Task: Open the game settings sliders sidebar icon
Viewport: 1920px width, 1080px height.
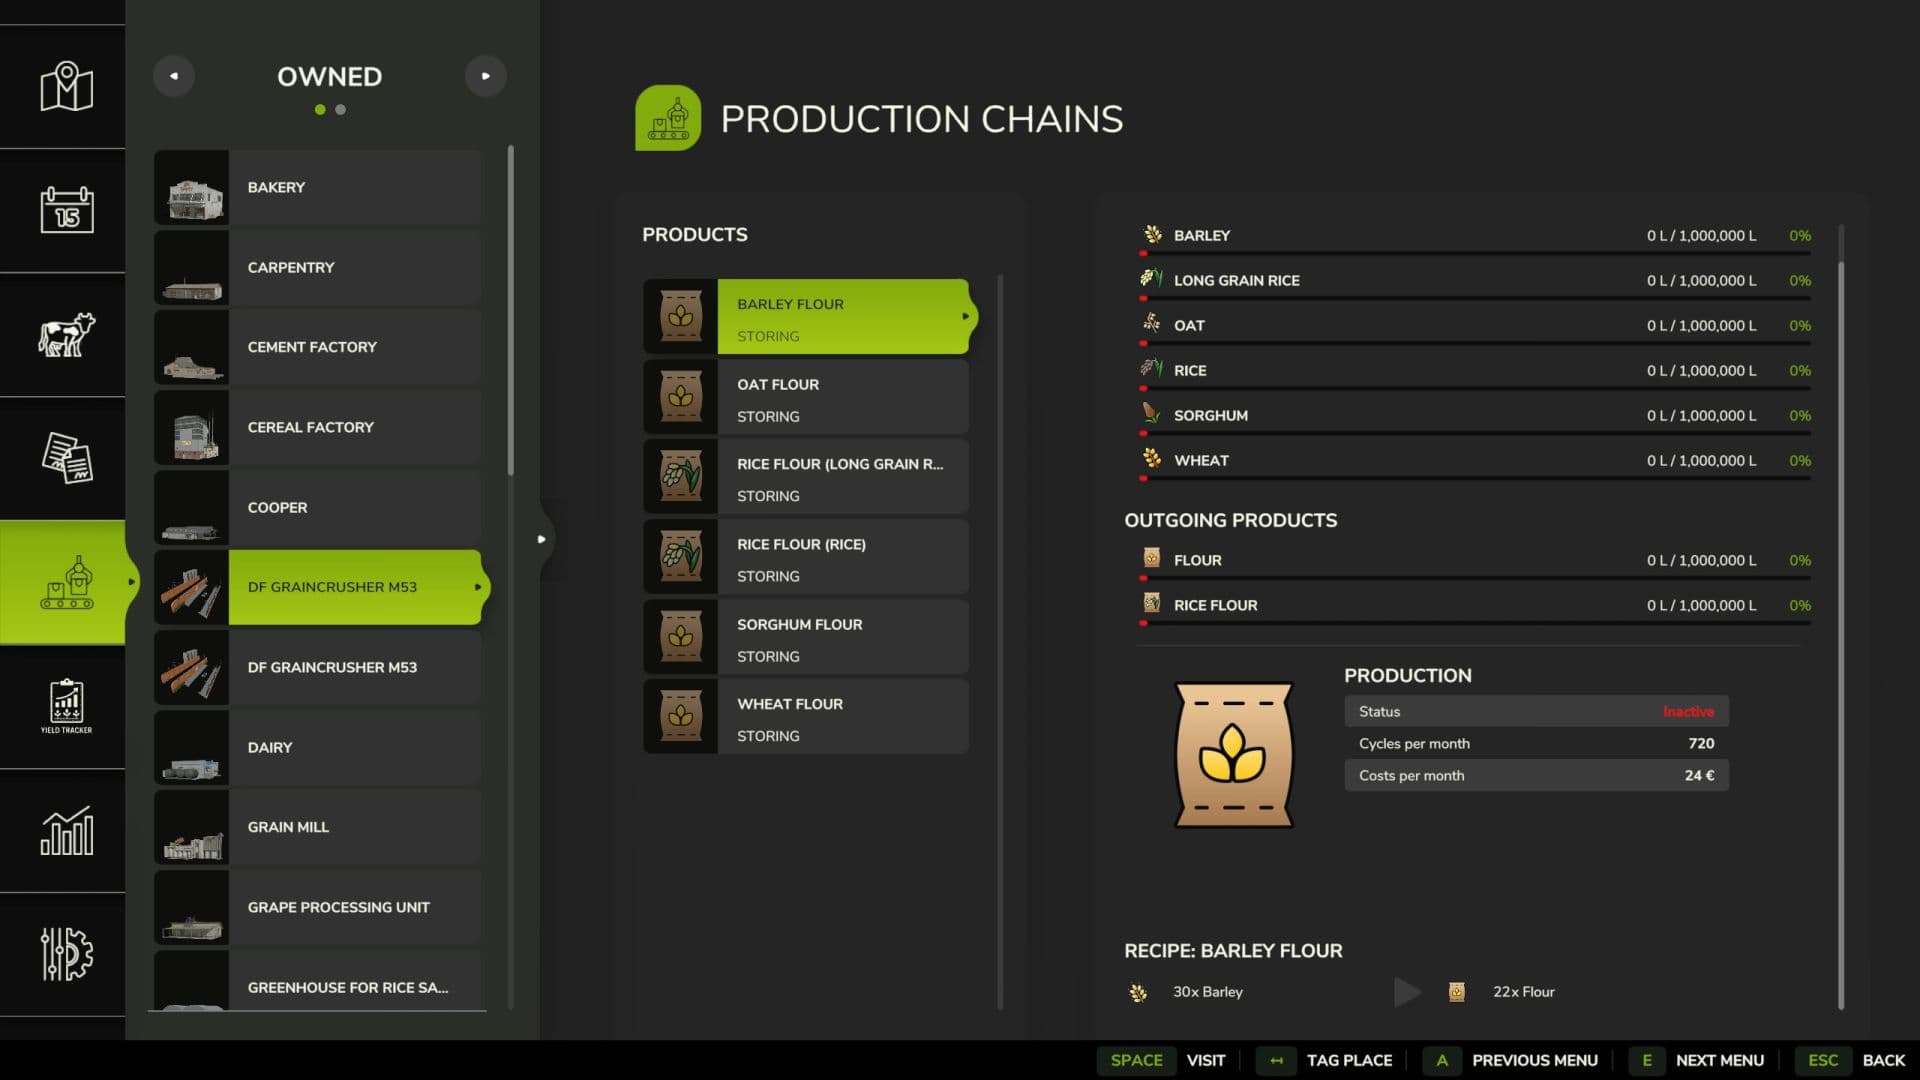Action: pos(66,954)
